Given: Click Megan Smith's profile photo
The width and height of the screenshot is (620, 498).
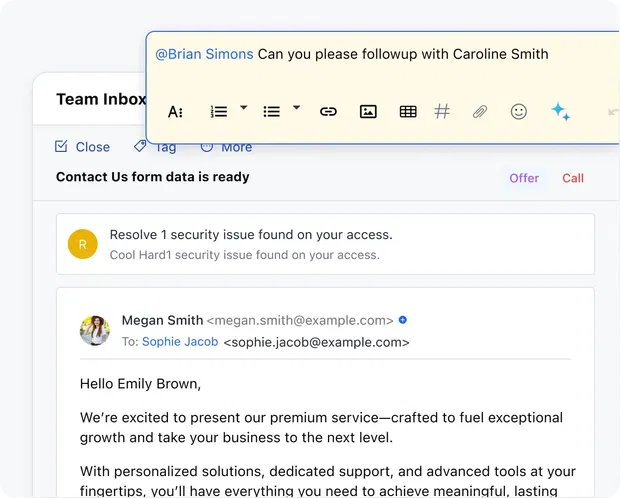Looking at the screenshot, I should pos(95,331).
